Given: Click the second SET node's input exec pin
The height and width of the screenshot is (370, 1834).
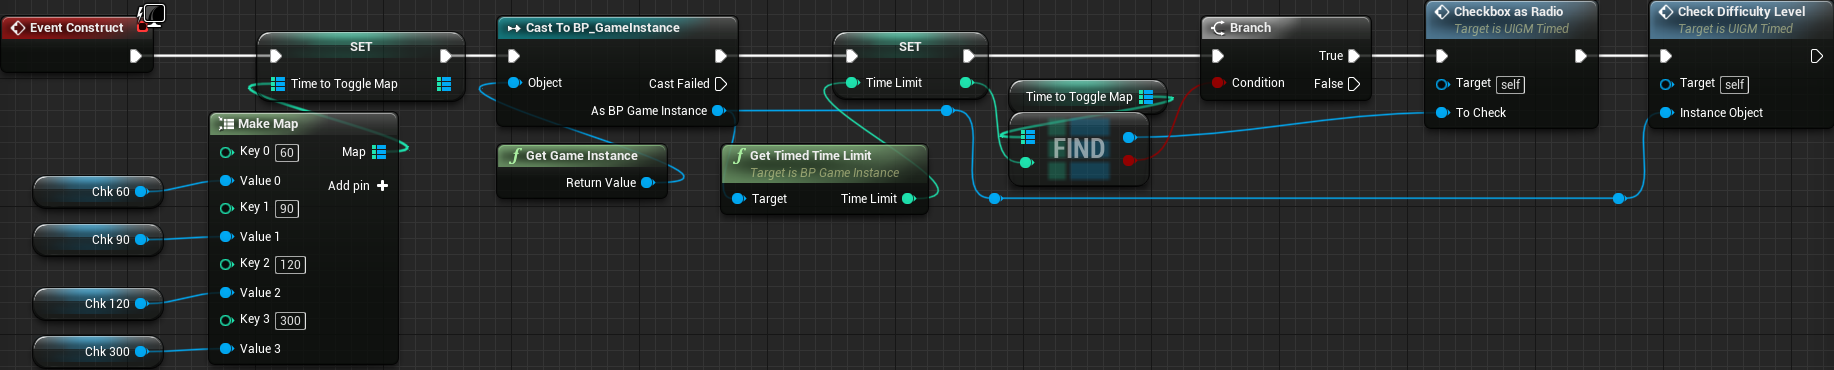Looking at the screenshot, I should tap(851, 56).
